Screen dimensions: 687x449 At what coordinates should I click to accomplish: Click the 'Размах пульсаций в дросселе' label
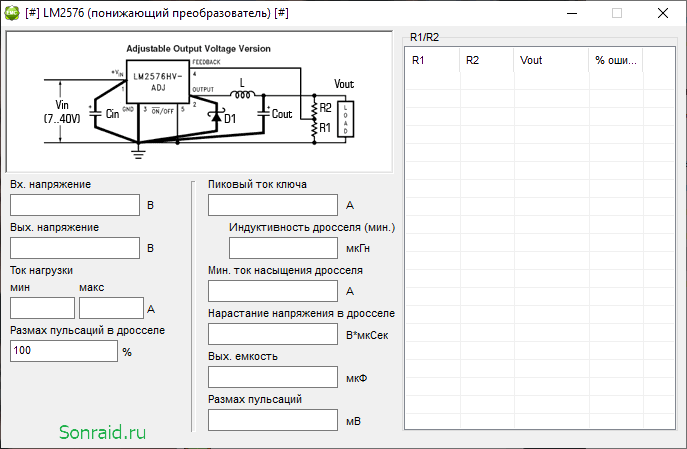pyautogui.click(x=88, y=330)
